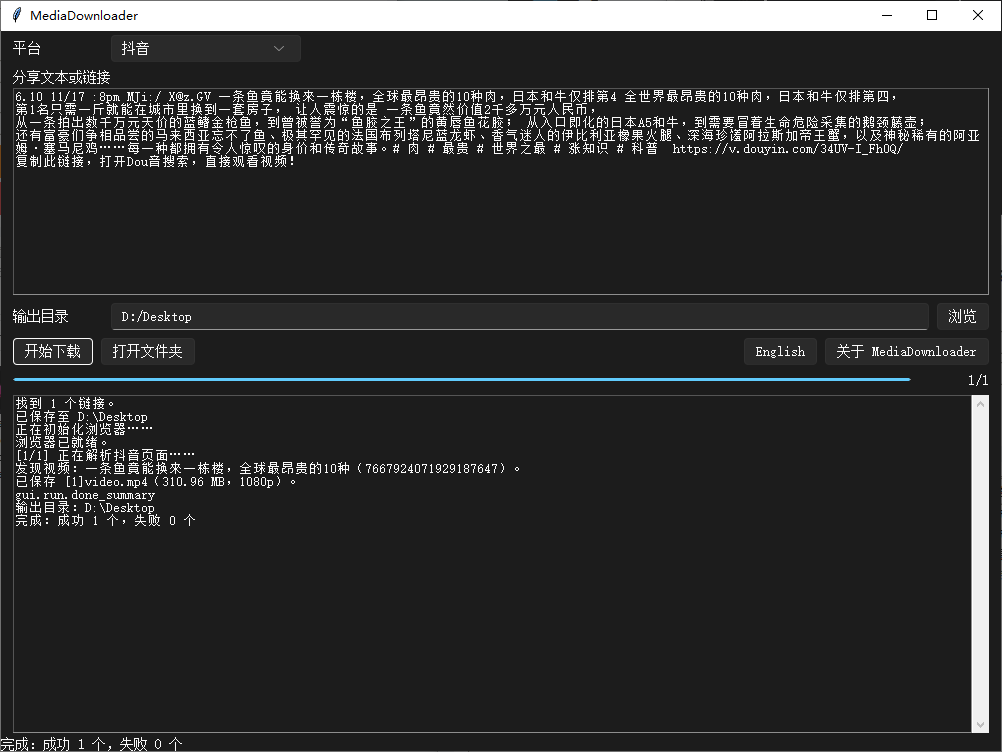Click the log scrollbar down arrow
The image size is (1002, 752).
coord(980,725)
